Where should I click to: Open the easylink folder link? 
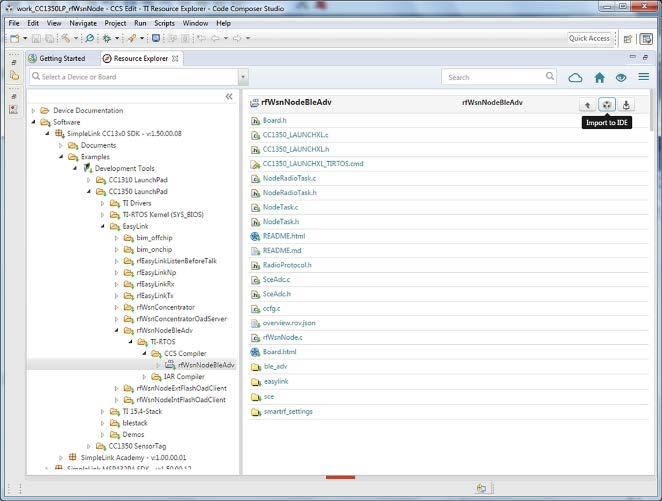tap(276, 382)
